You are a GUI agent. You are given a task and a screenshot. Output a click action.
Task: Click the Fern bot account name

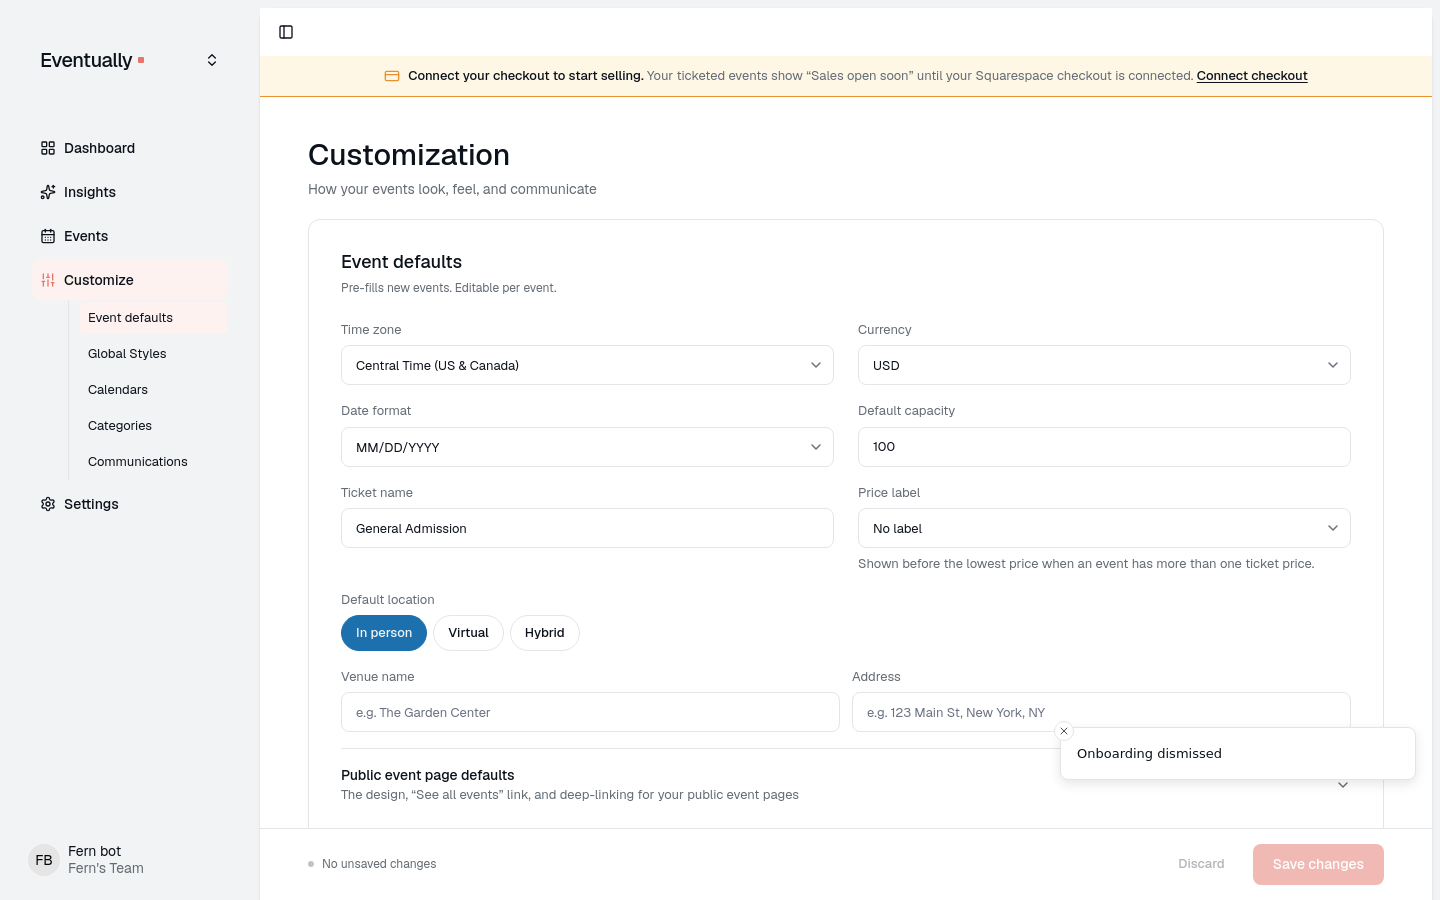point(95,852)
